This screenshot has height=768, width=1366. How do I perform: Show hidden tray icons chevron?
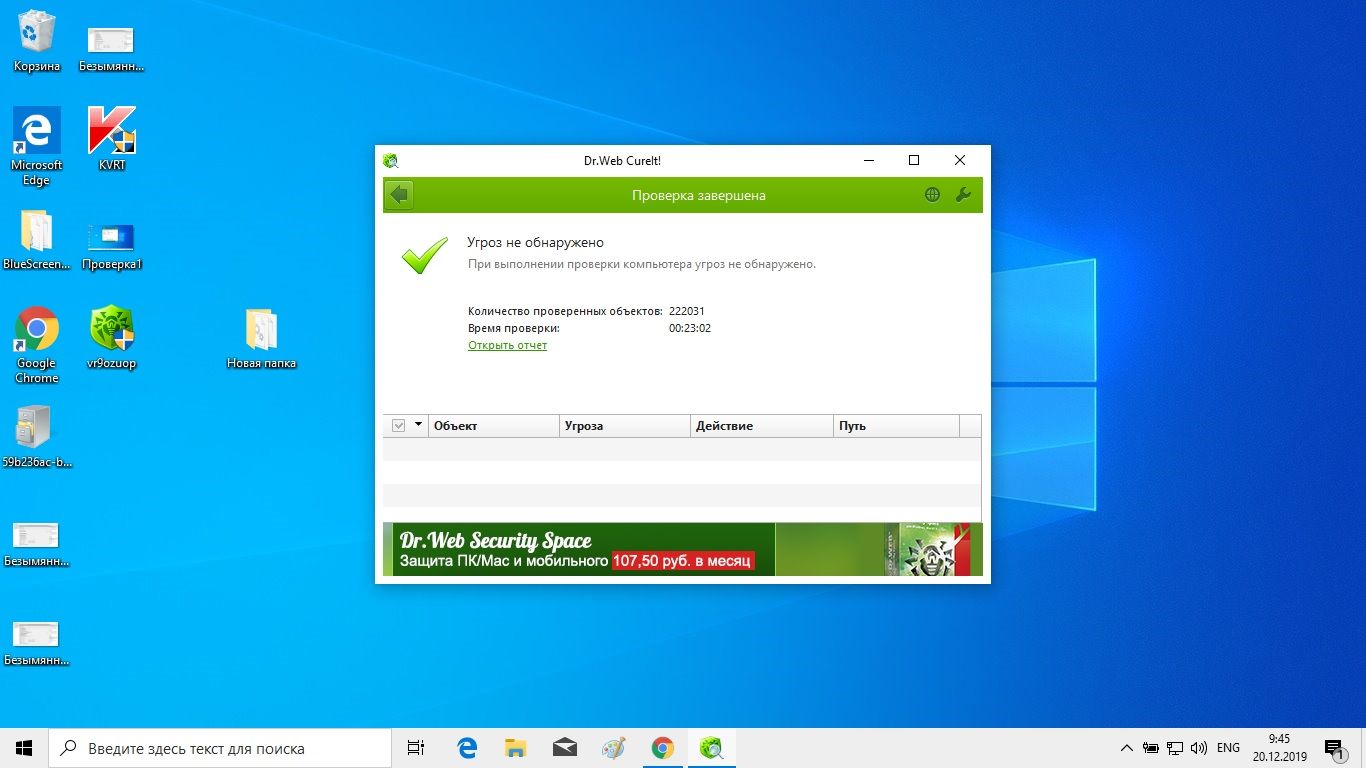click(1127, 748)
